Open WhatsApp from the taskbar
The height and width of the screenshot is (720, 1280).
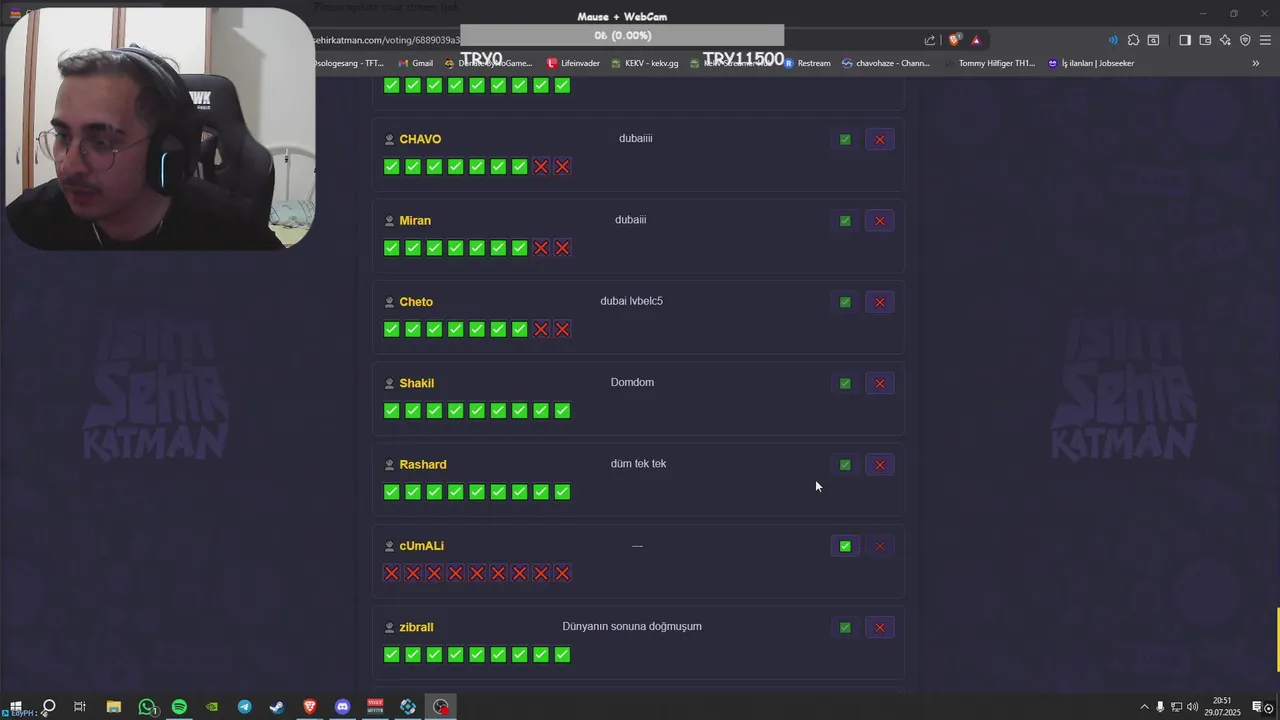click(147, 707)
